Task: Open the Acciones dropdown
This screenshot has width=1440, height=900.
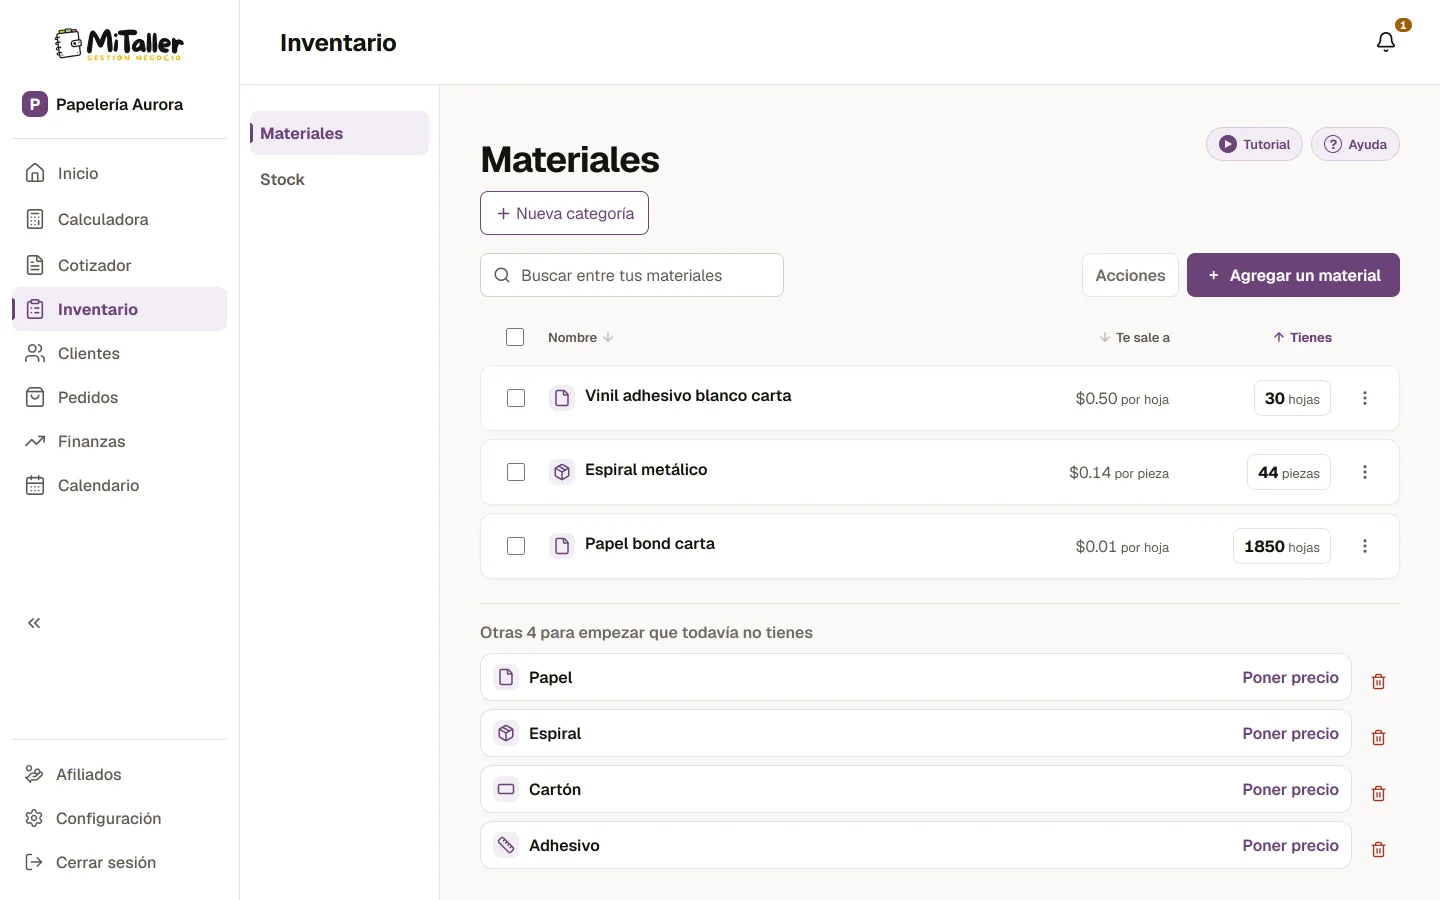Action: tap(1130, 275)
